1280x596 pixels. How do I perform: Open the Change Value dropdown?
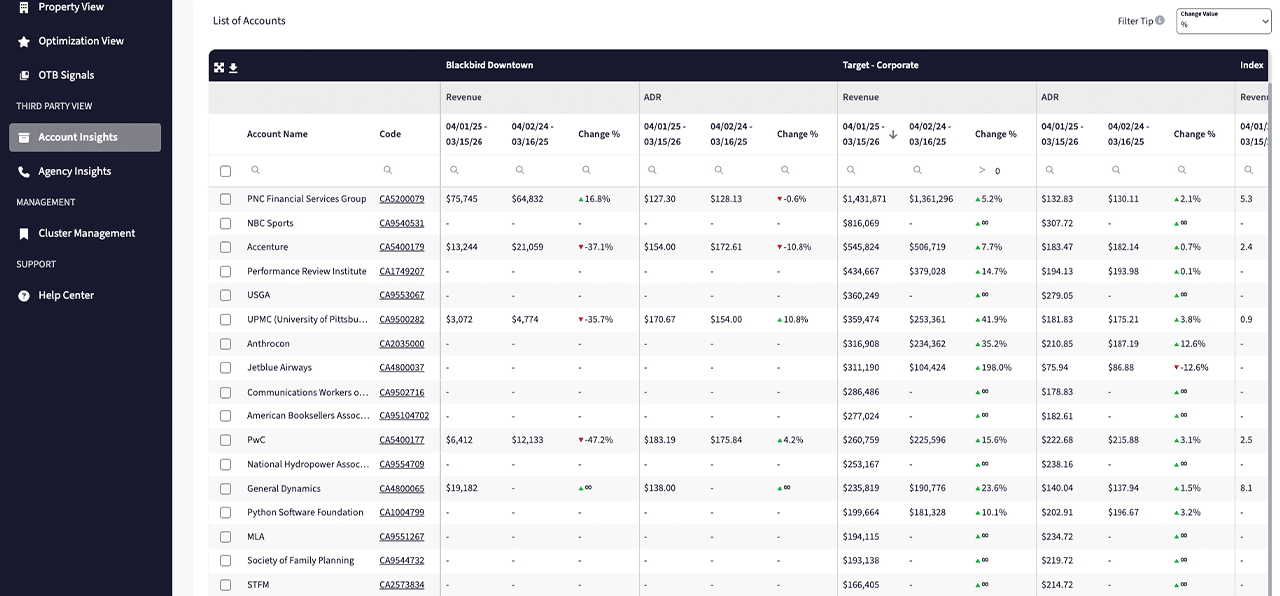click(1223, 21)
